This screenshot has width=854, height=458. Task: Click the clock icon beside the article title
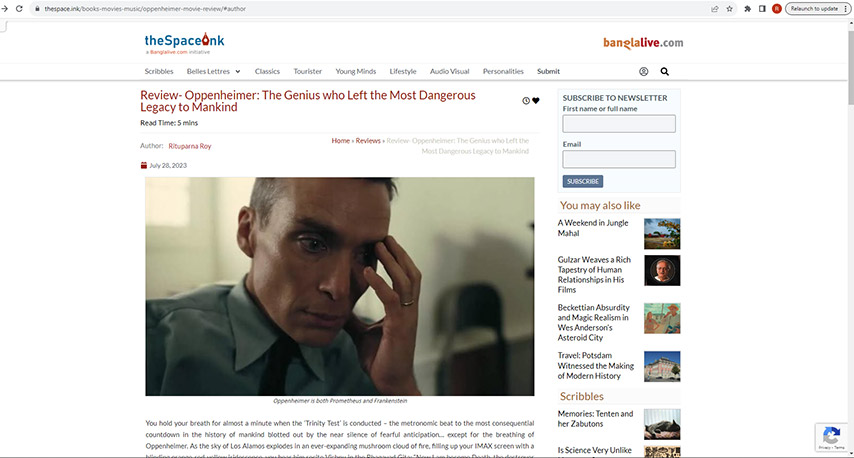click(x=526, y=101)
